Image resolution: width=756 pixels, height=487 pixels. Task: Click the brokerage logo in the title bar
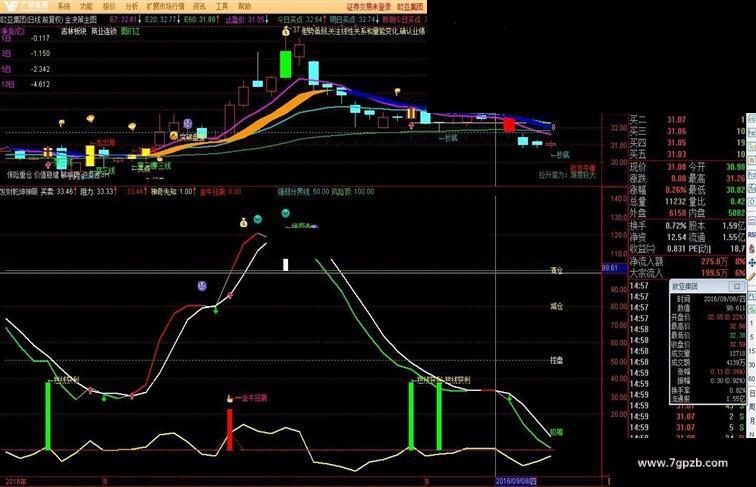pos(27,6)
